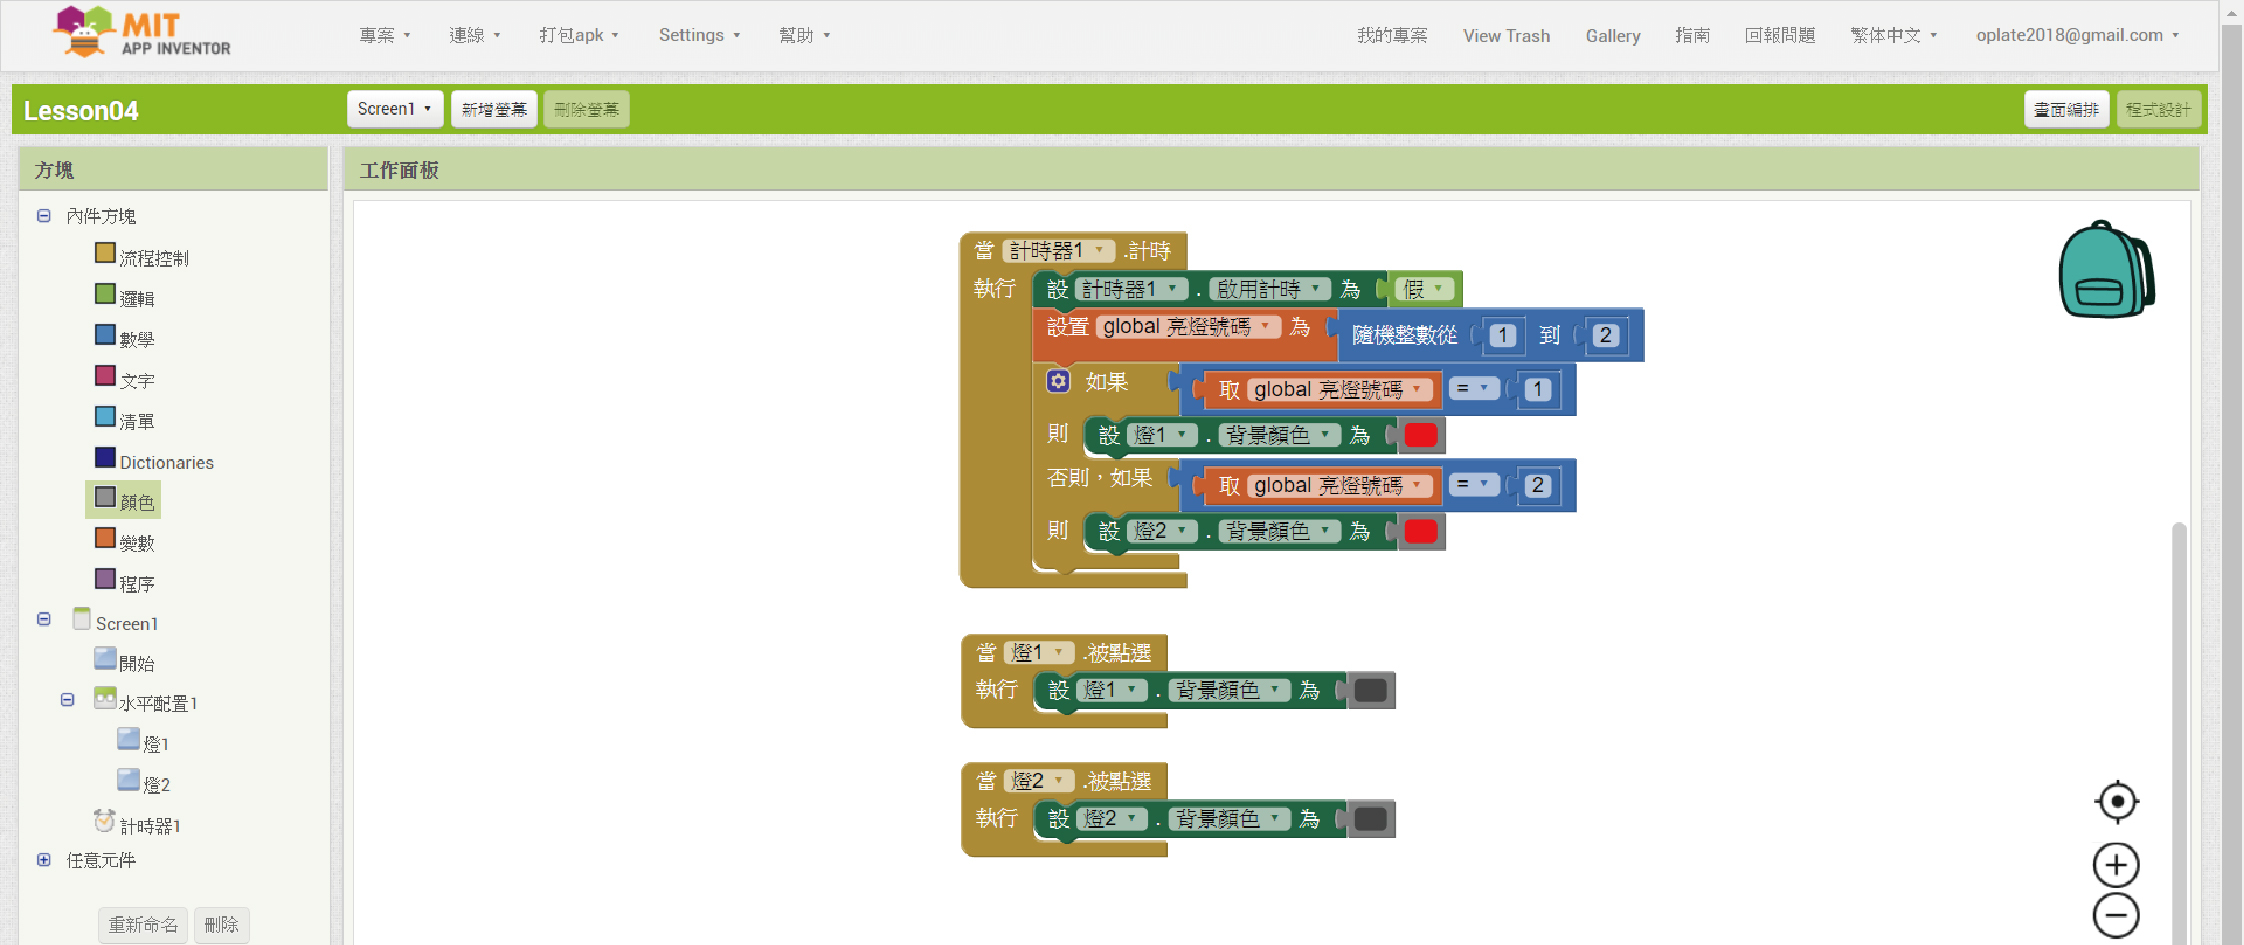Toggle the 假 boolean value dropdown
The image size is (2244, 945).
(x=1438, y=289)
